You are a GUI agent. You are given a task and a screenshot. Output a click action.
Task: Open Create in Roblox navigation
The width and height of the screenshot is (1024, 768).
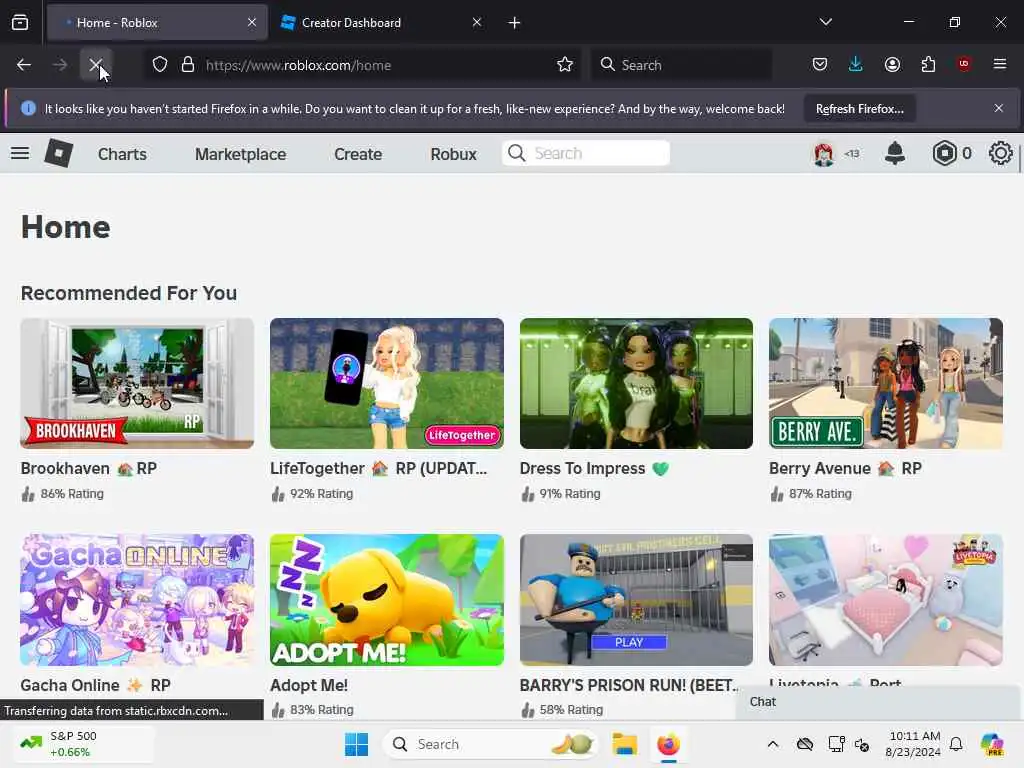click(x=358, y=154)
